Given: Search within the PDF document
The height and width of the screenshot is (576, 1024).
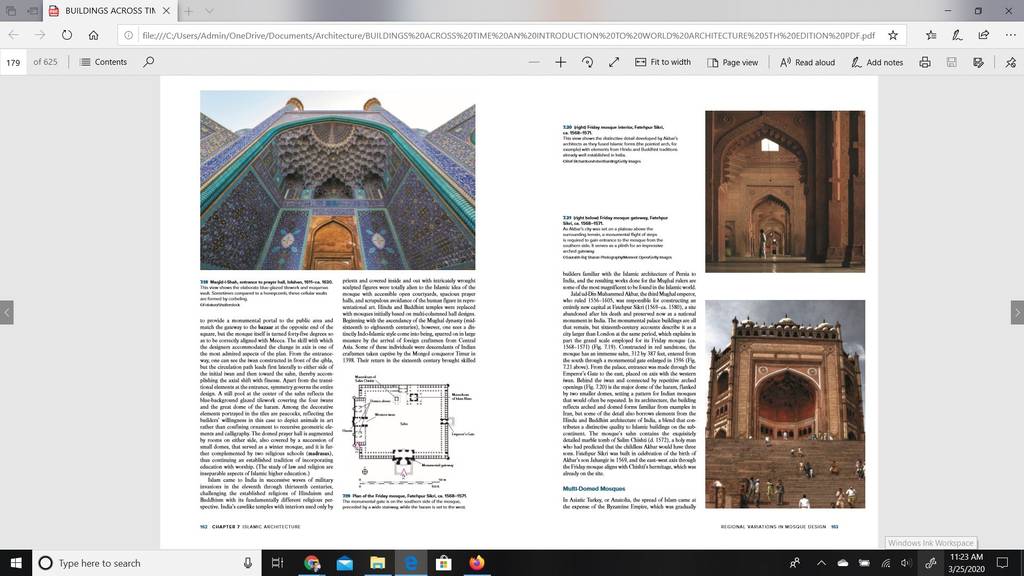Looking at the screenshot, I should 149,62.
